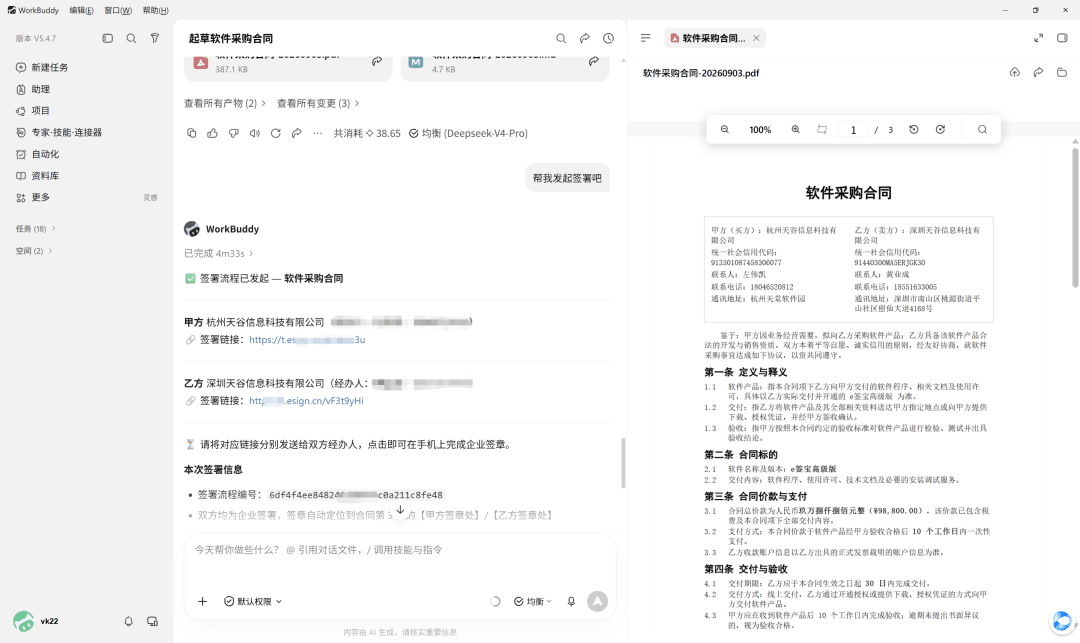Close the 软件采购合同 preview tab
The width and height of the screenshot is (1080, 643).
tap(756, 38)
